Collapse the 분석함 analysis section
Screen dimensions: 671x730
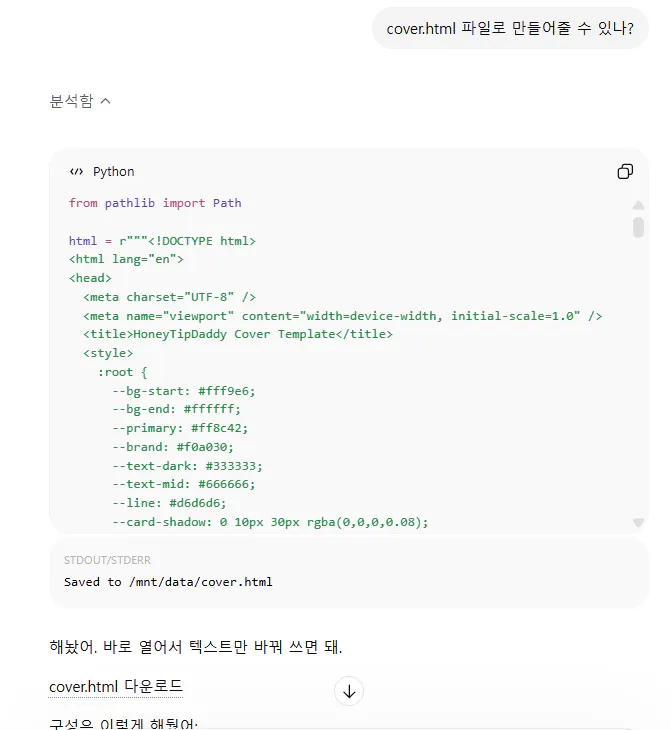pos(80,101)
